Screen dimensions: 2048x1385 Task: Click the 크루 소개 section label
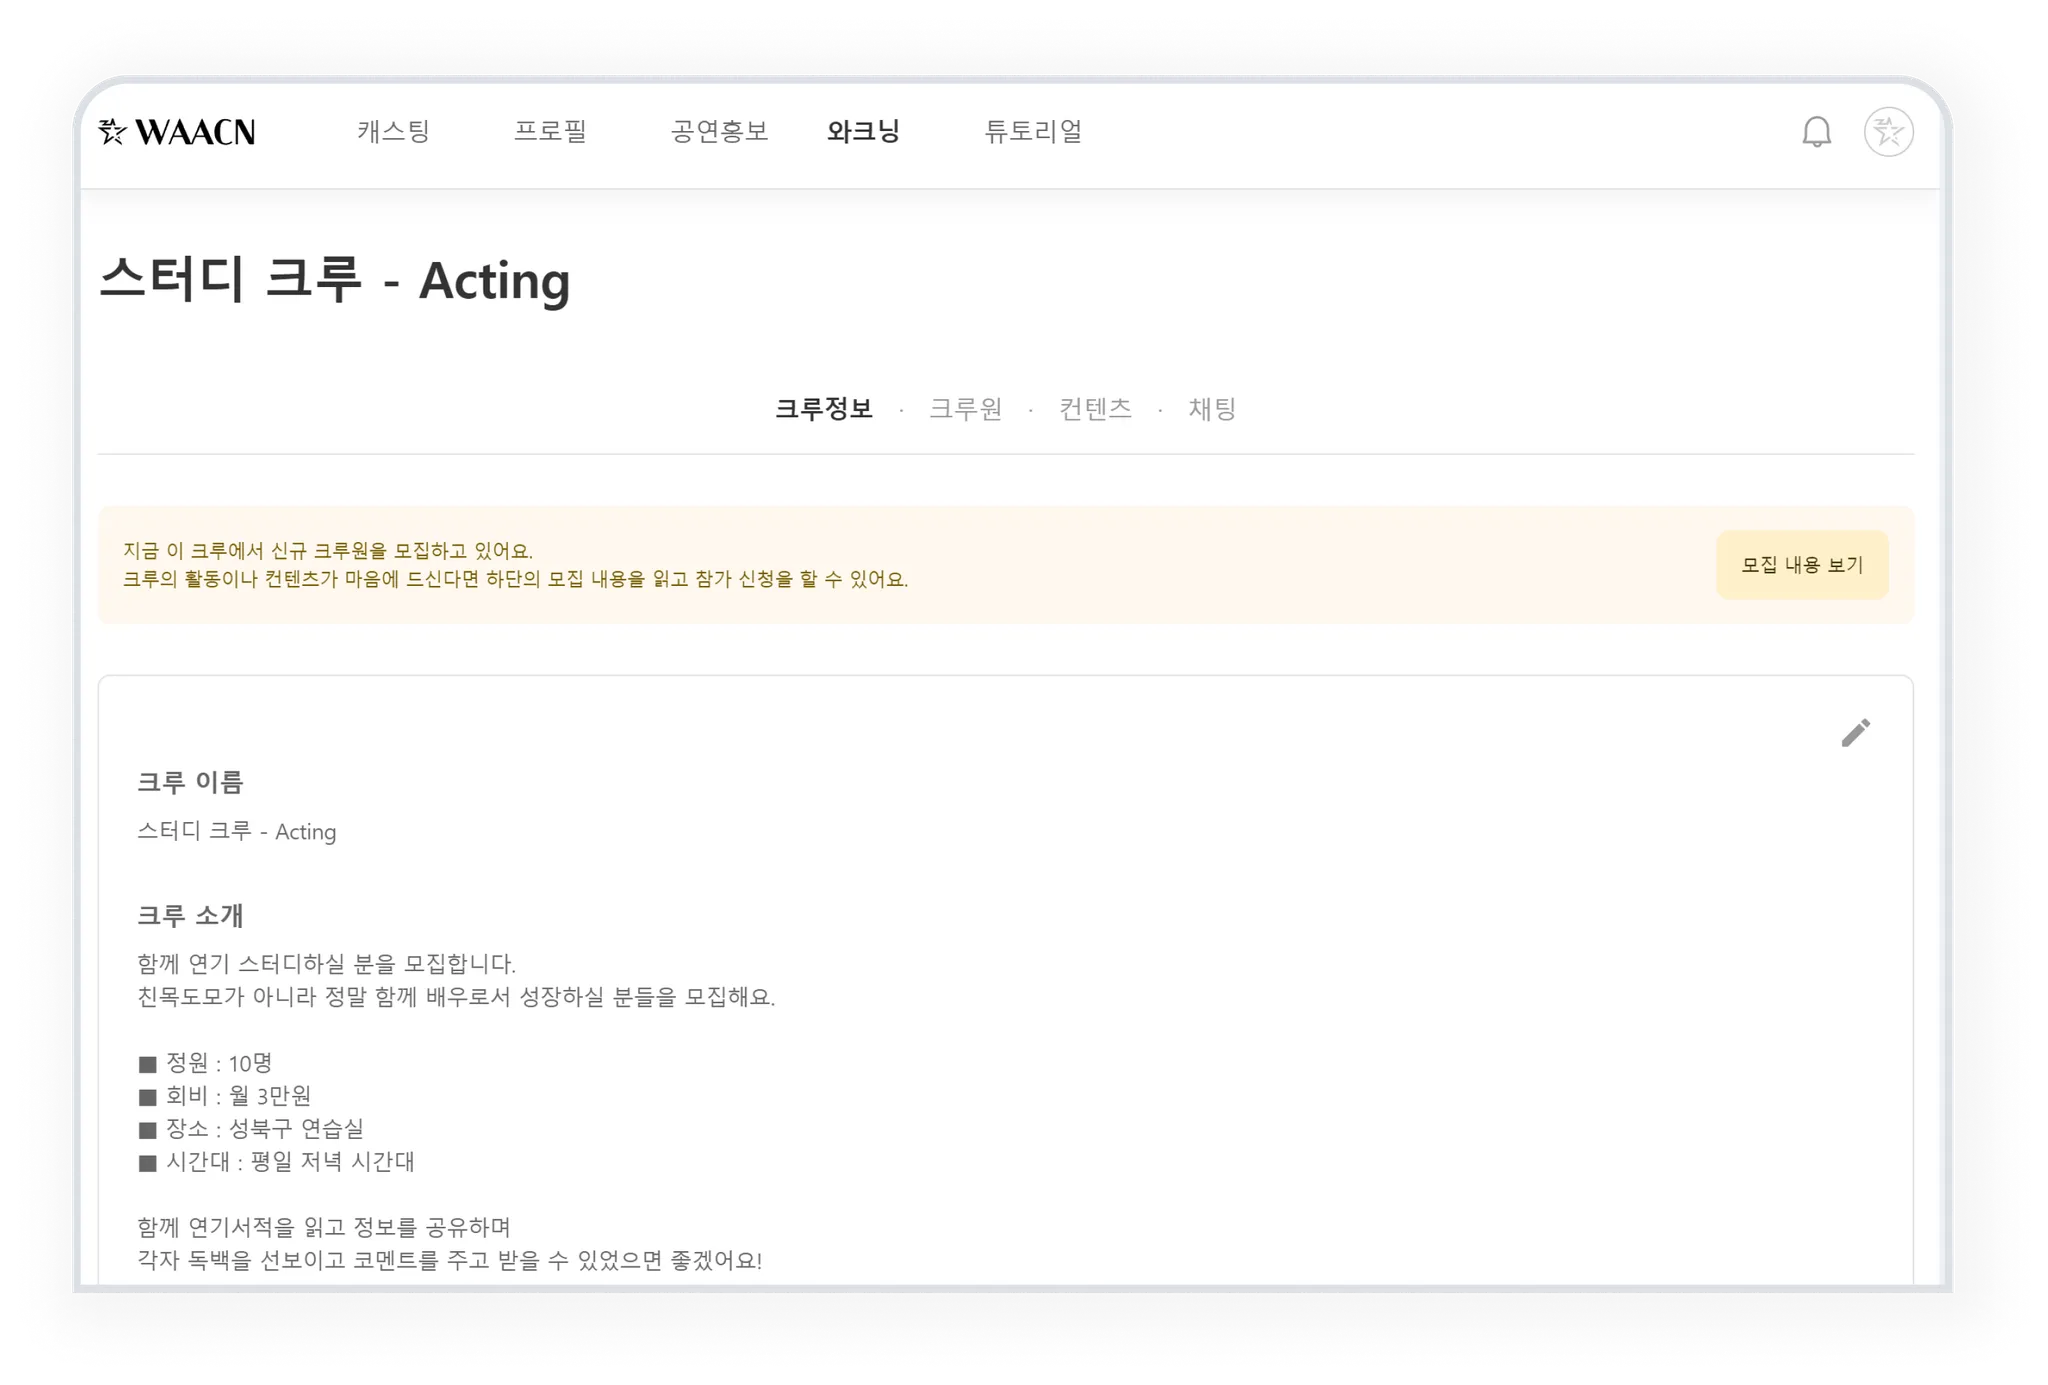click(x=190, y=916)
